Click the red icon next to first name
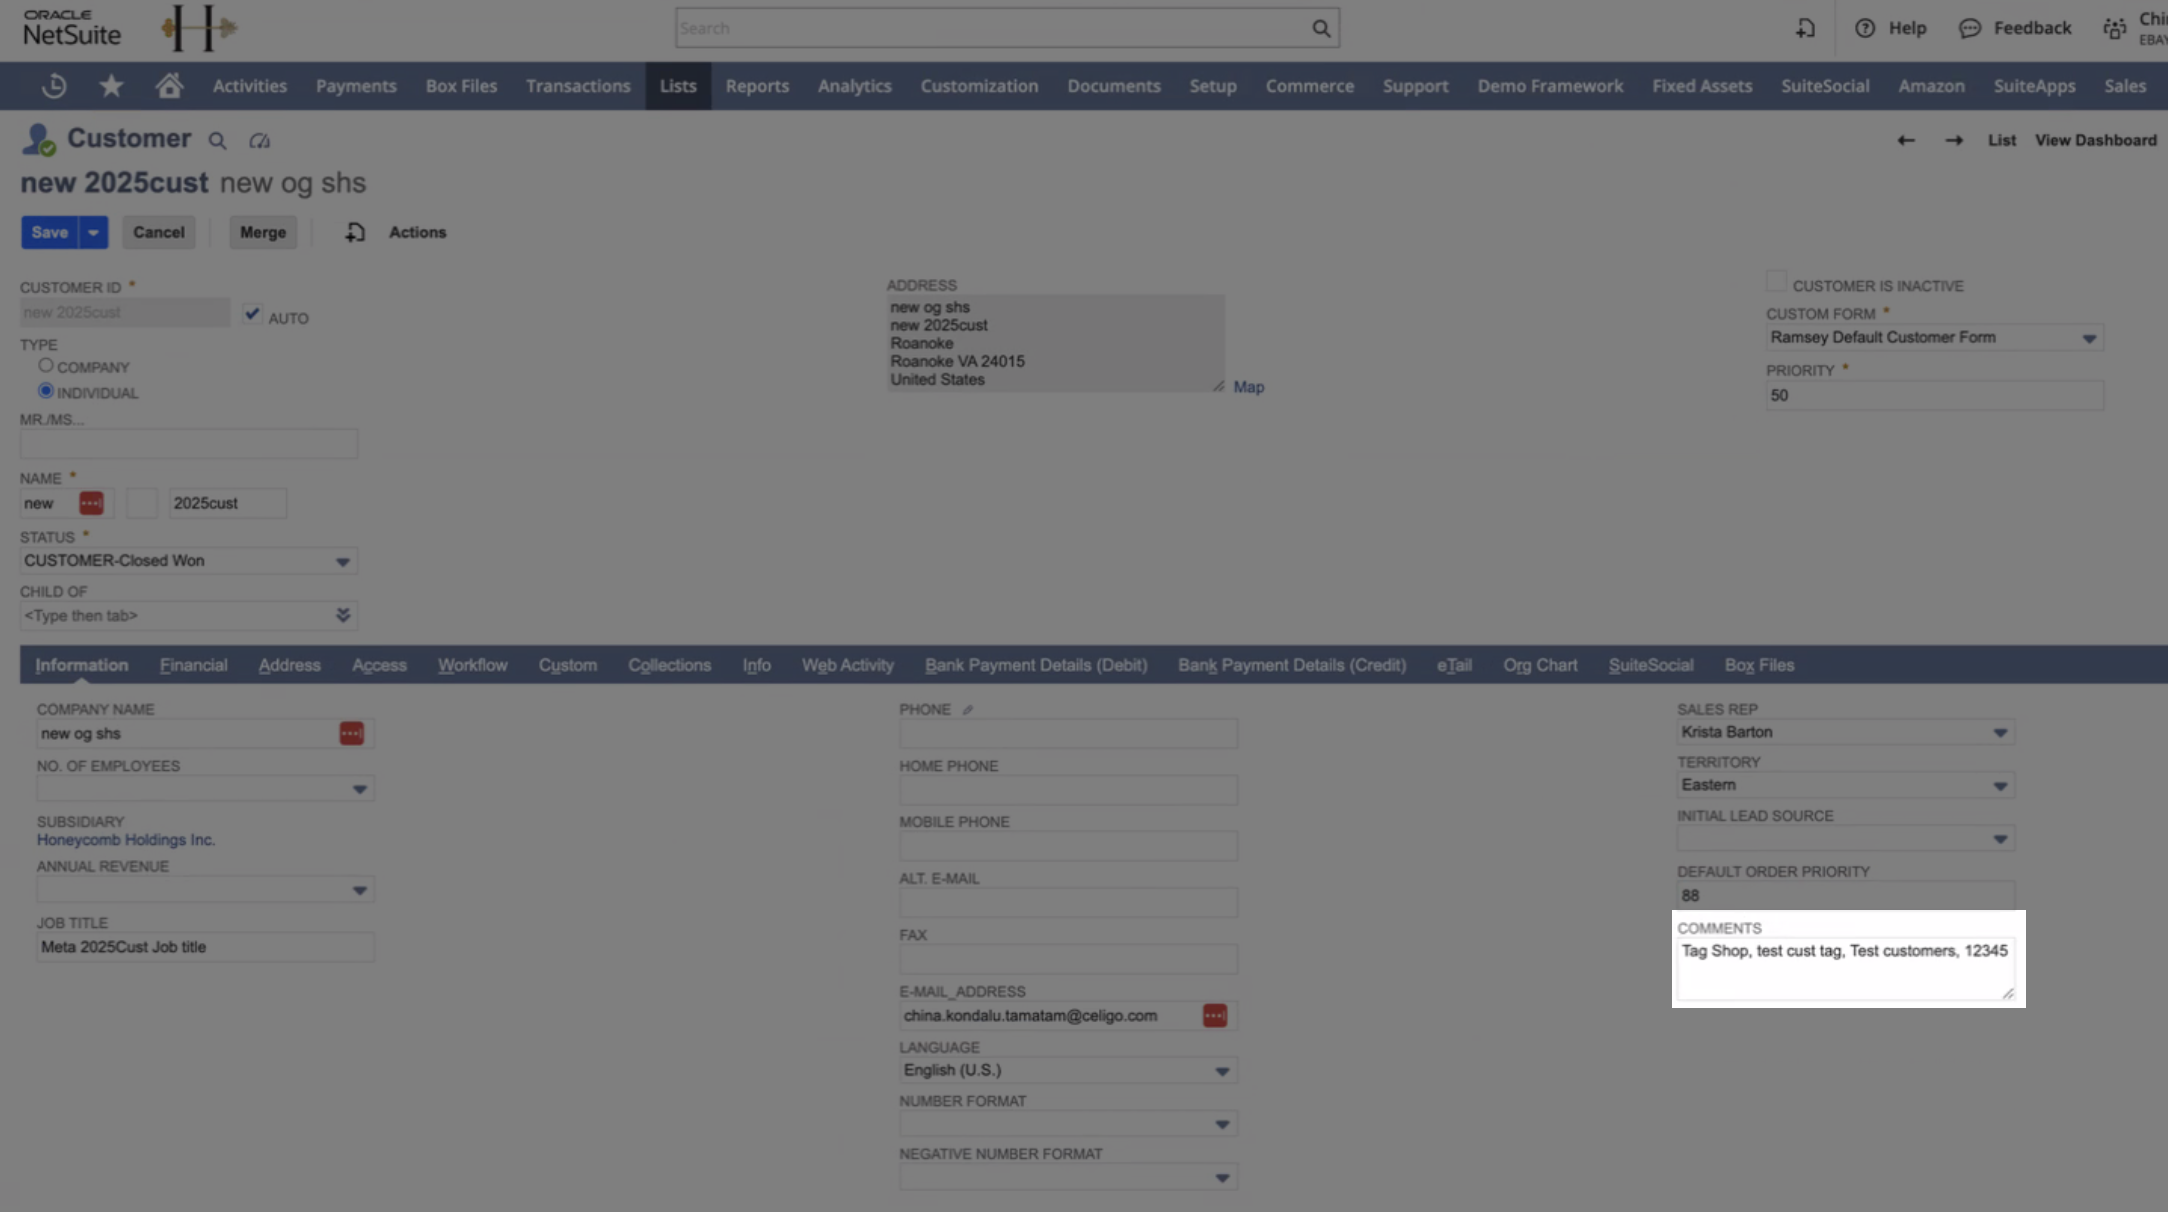2168x1212 pixels. tap(91, 503)
